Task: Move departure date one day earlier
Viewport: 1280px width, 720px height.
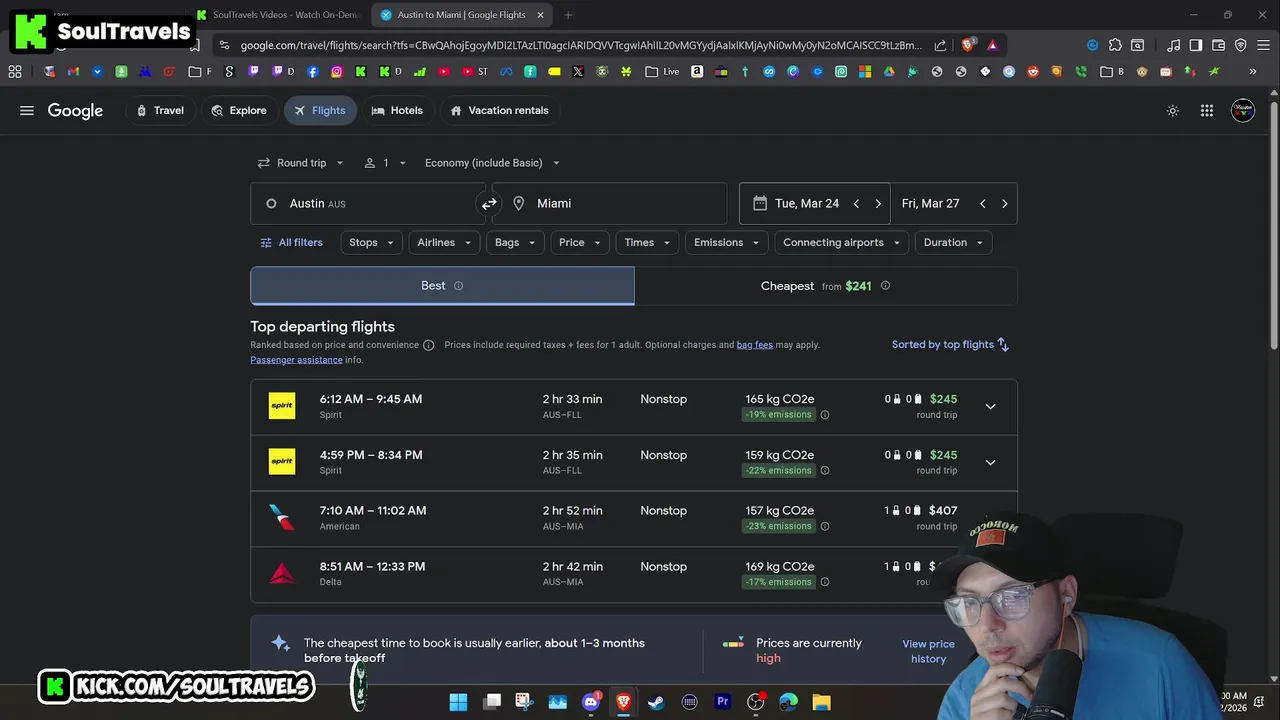Action: point(856,204)
